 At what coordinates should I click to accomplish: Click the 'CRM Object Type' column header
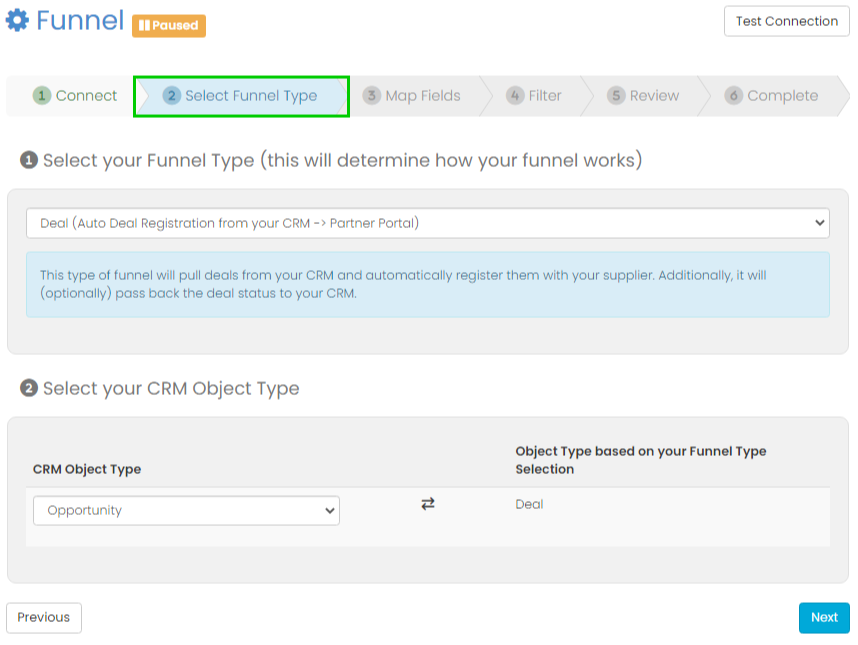[x=87, y=469]
